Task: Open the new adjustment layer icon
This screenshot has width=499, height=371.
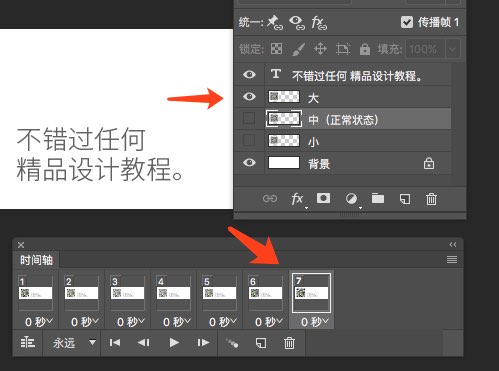Action: click(351, 199)
